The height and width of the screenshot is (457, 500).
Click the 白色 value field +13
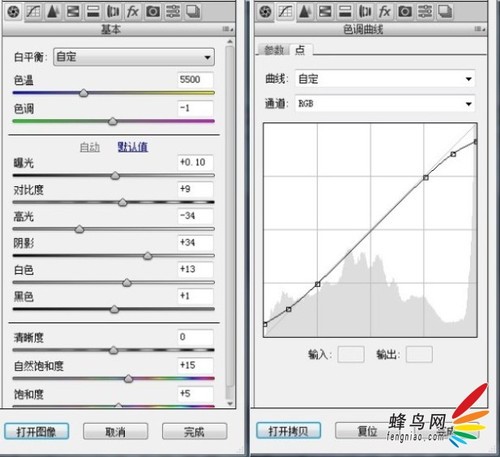195,269
